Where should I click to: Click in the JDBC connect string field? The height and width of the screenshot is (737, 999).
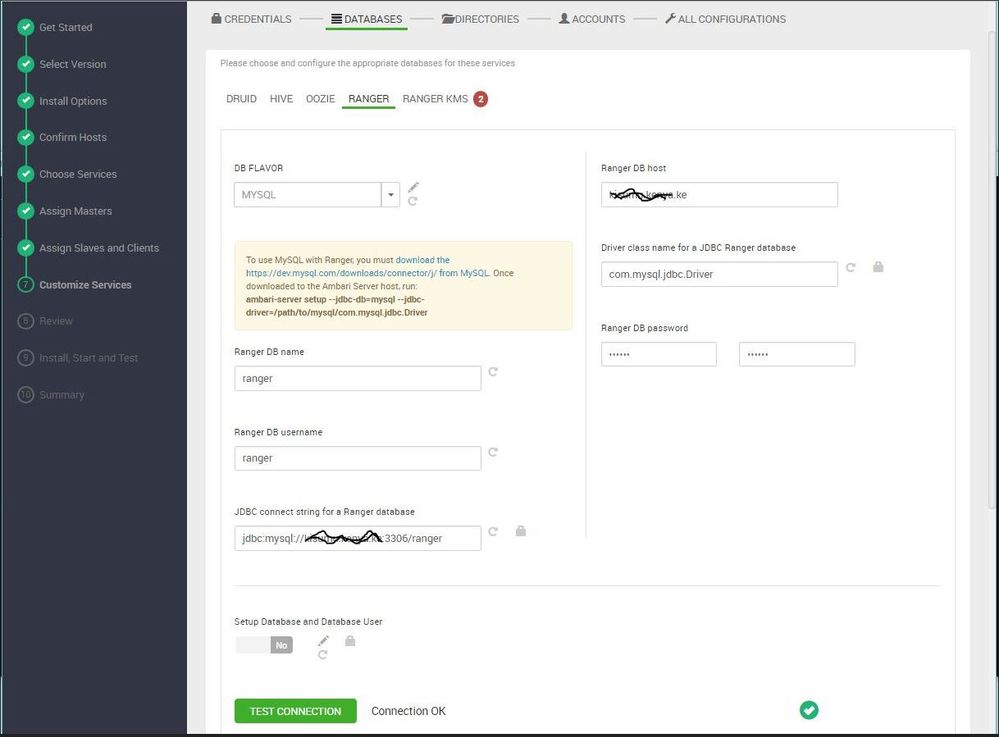tap(357, 538)
